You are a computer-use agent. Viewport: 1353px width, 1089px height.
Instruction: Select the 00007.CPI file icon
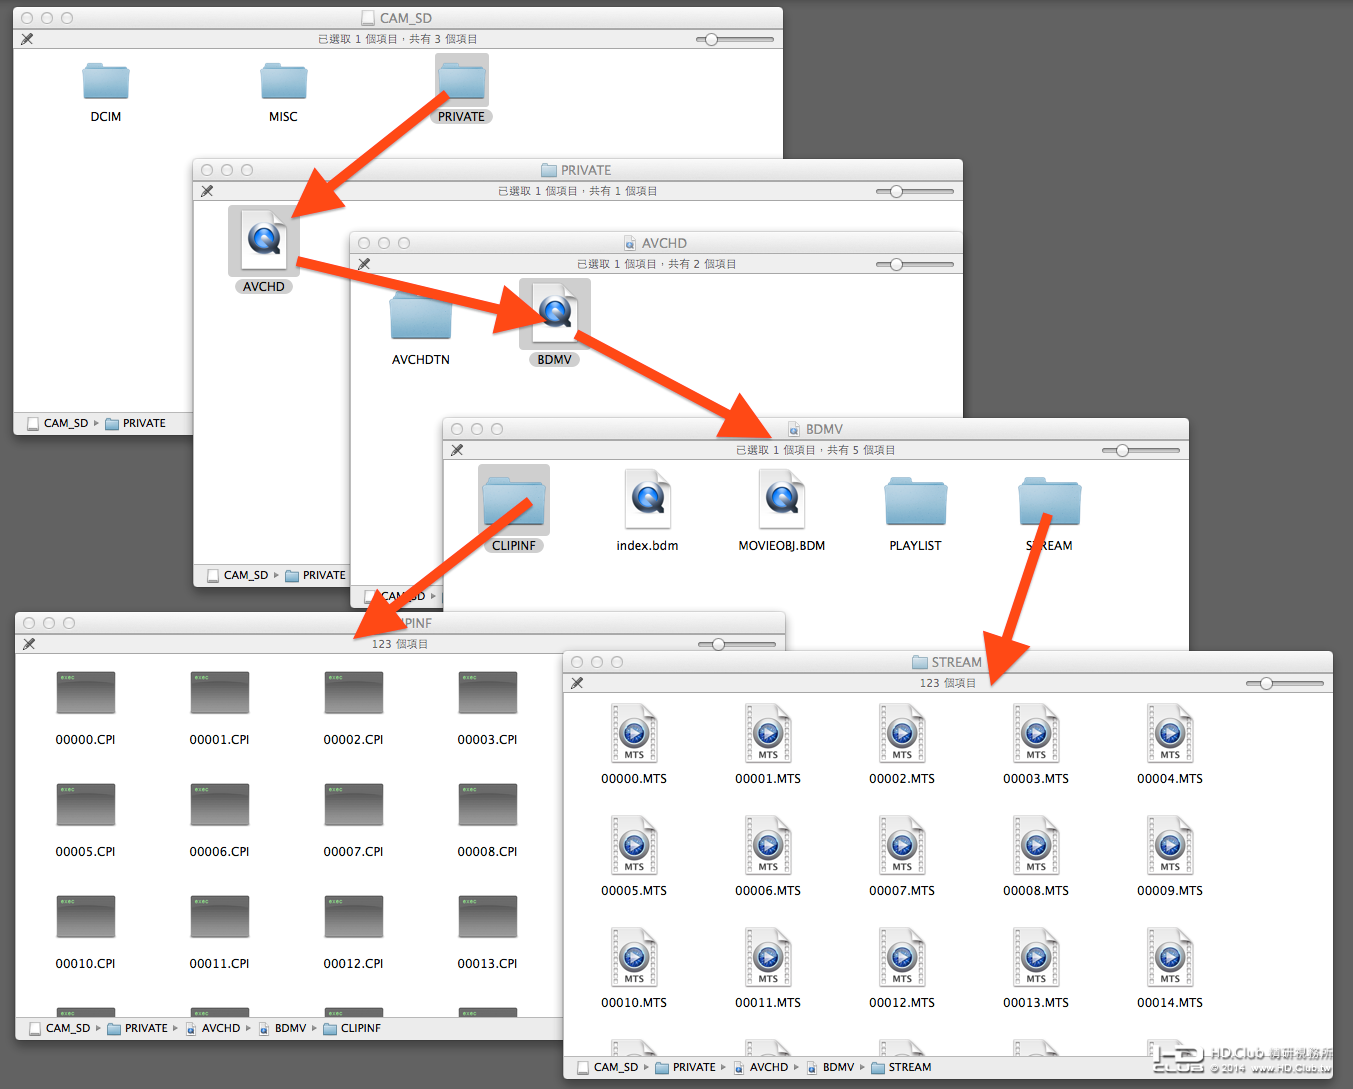[x=354, y=804]
